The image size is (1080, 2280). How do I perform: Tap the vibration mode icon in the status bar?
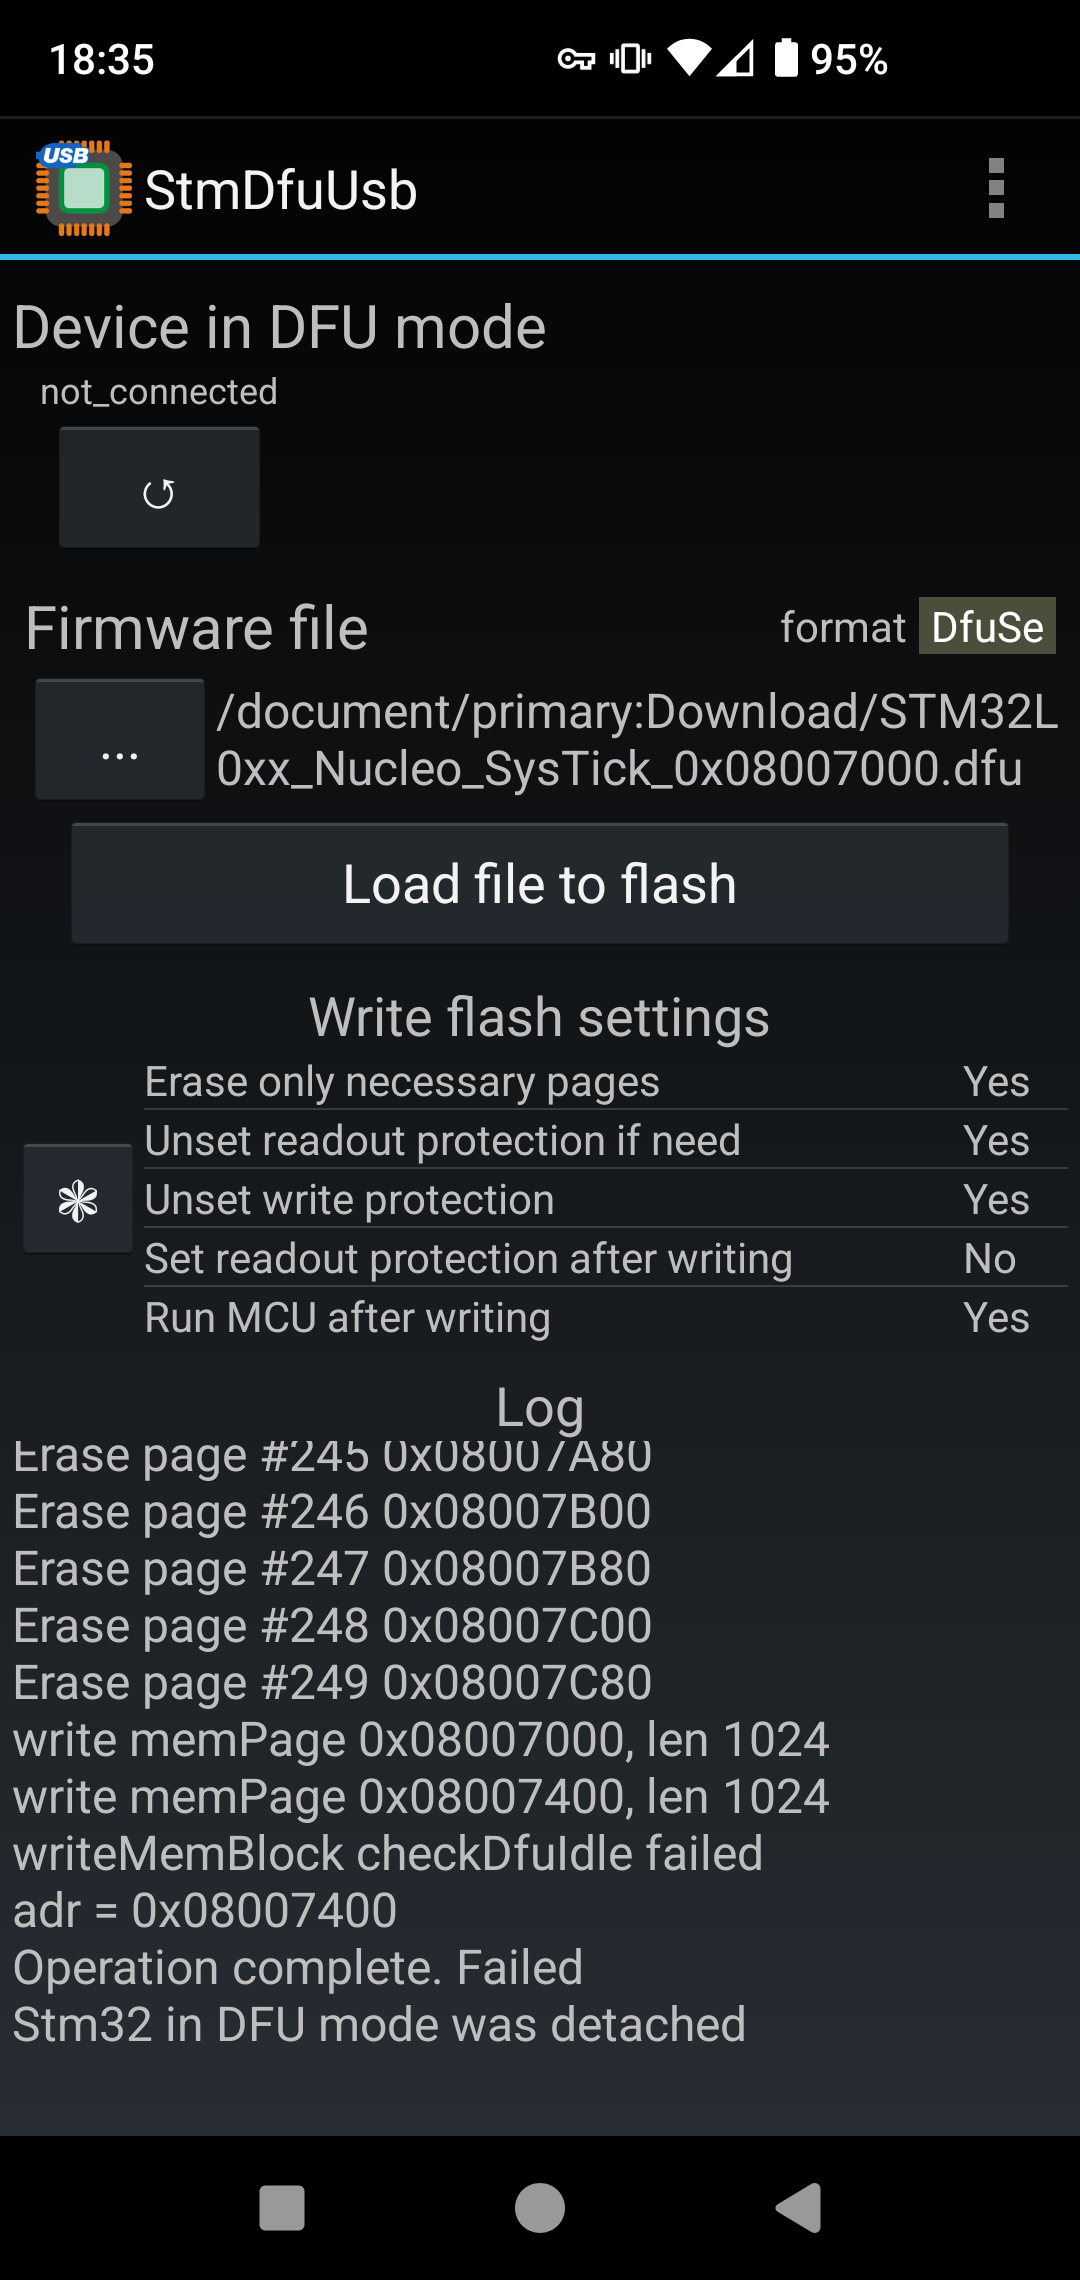point(629,60)
